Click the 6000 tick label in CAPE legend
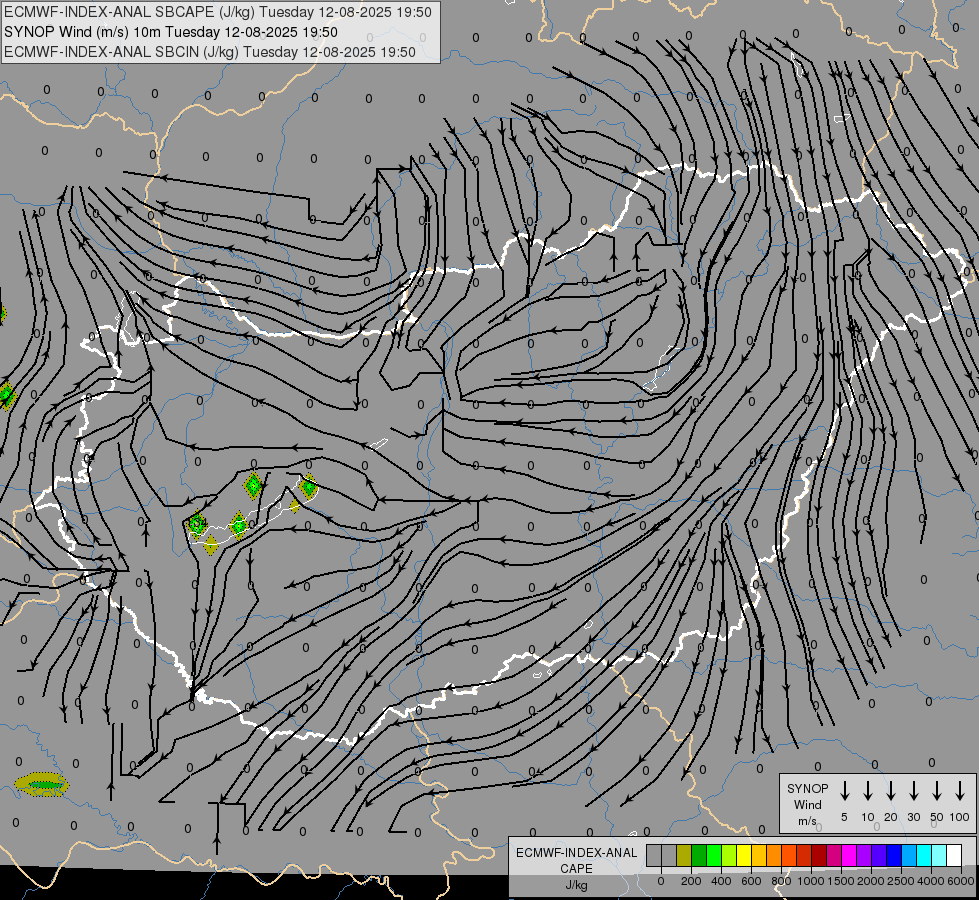 coord(960,881)
